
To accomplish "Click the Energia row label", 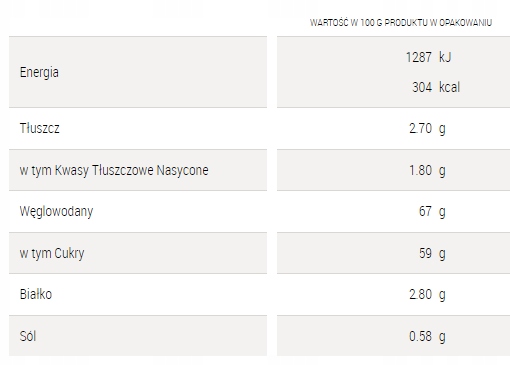I will tap(39, 72).
